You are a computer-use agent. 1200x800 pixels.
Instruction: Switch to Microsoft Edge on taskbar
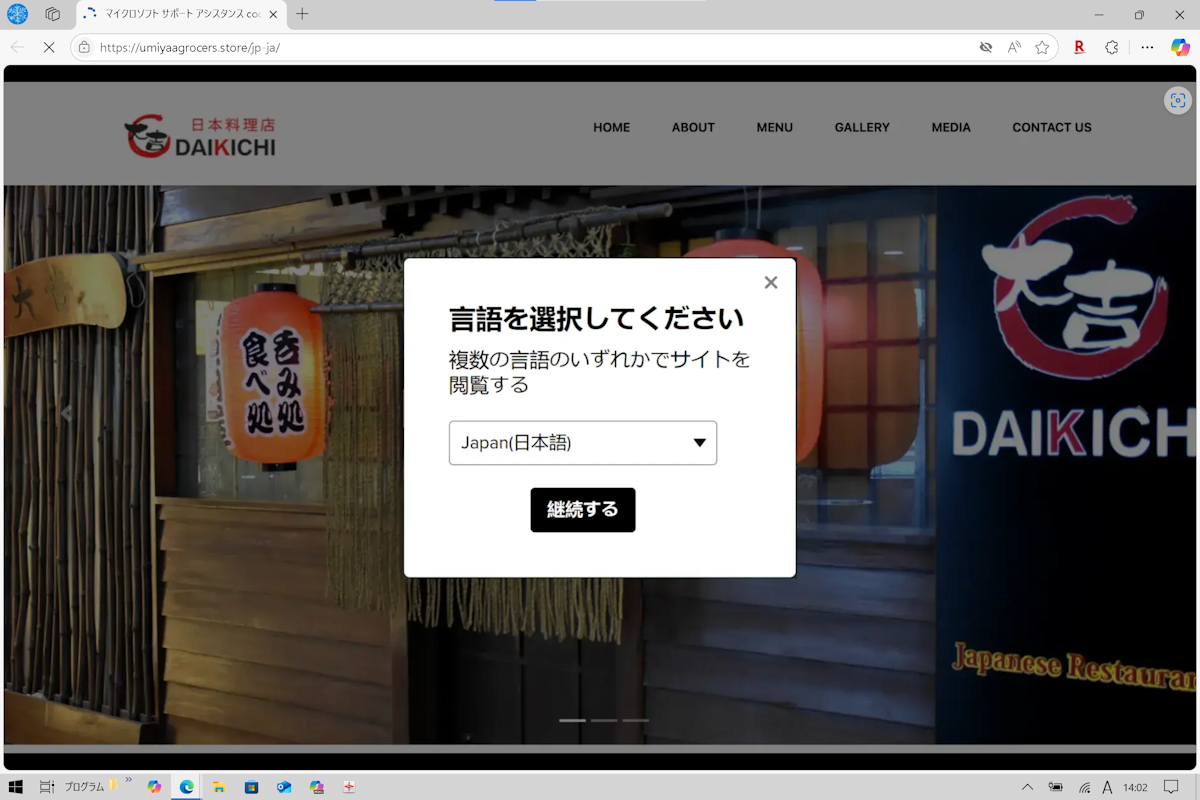click(187, 787)
